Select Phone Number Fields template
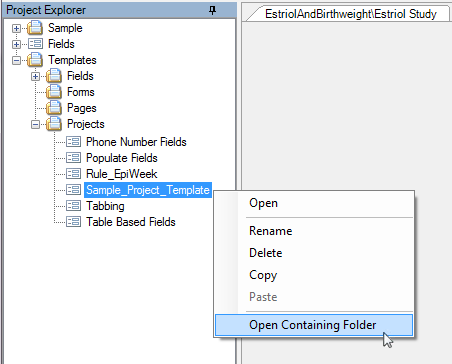Image resolution: width=452 pixels, height=364 pixels. (136, 142)
